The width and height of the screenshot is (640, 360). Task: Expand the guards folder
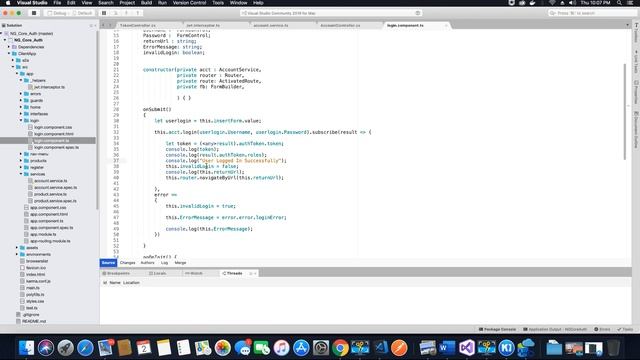[x=21, y=100]
